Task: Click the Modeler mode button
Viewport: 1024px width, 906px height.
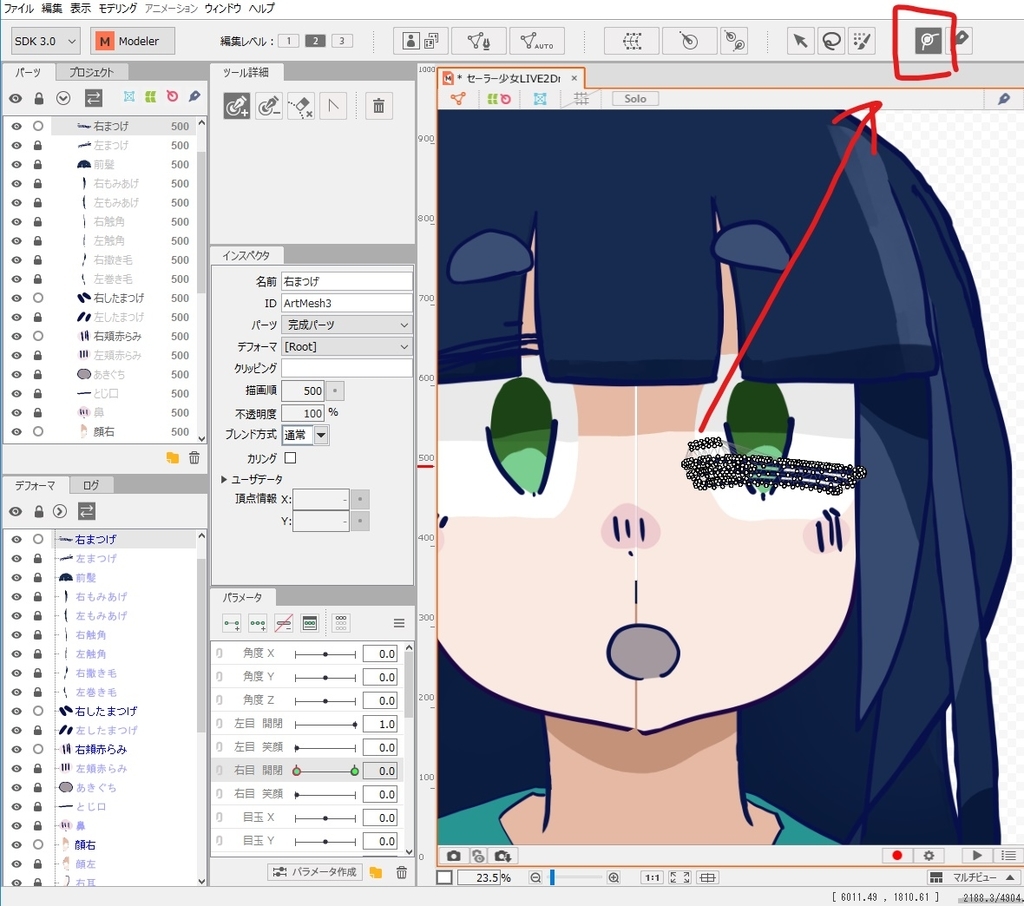Action: pos(133,41)
